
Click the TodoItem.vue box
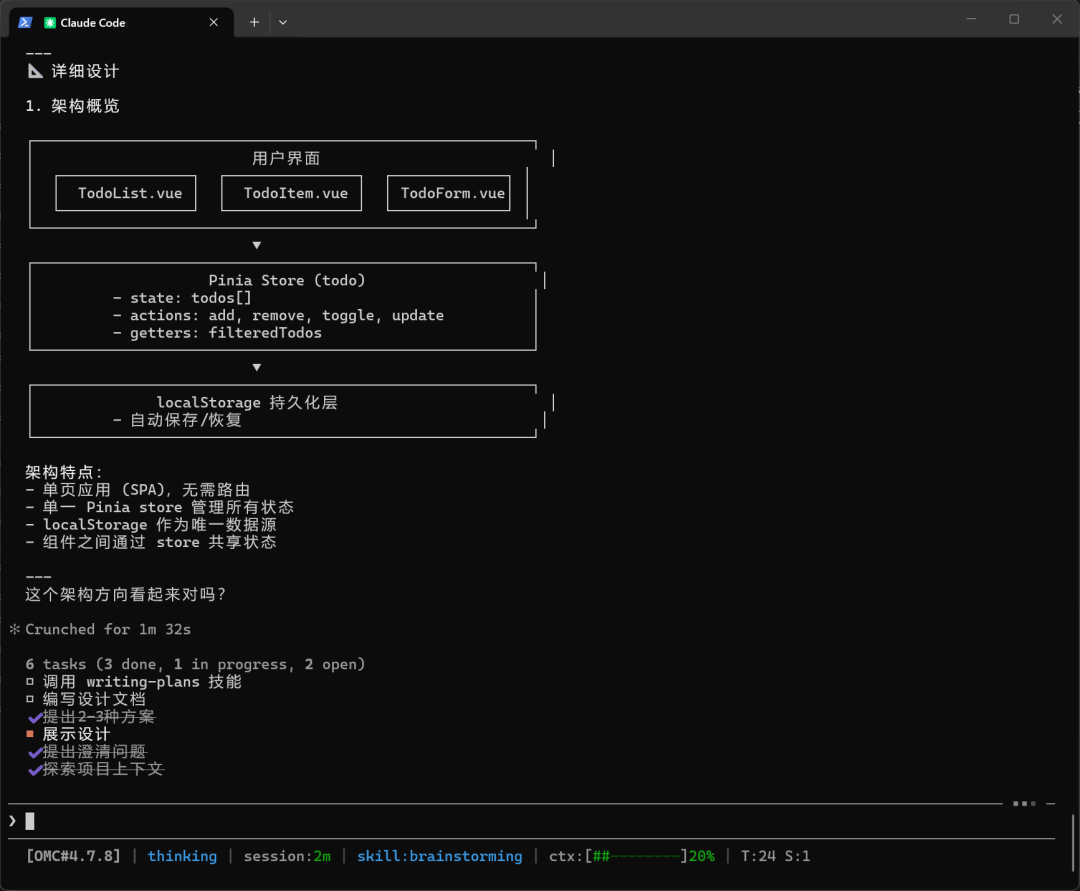click(x=291, y=193)
